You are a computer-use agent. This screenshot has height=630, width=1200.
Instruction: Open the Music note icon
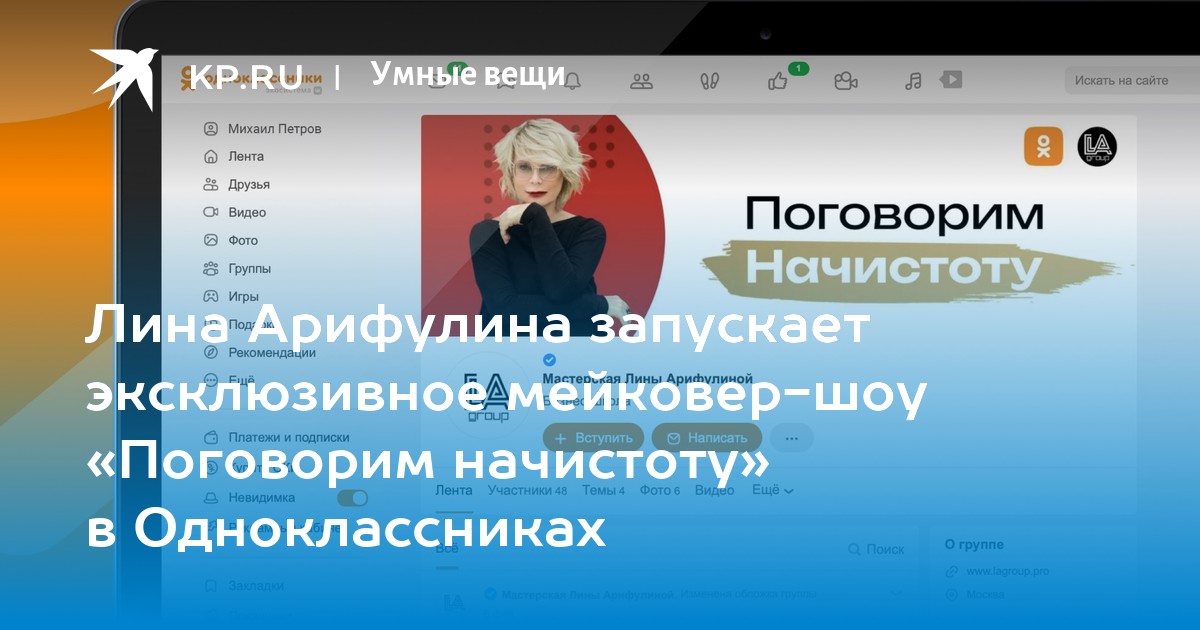click(x=912, y=80)
